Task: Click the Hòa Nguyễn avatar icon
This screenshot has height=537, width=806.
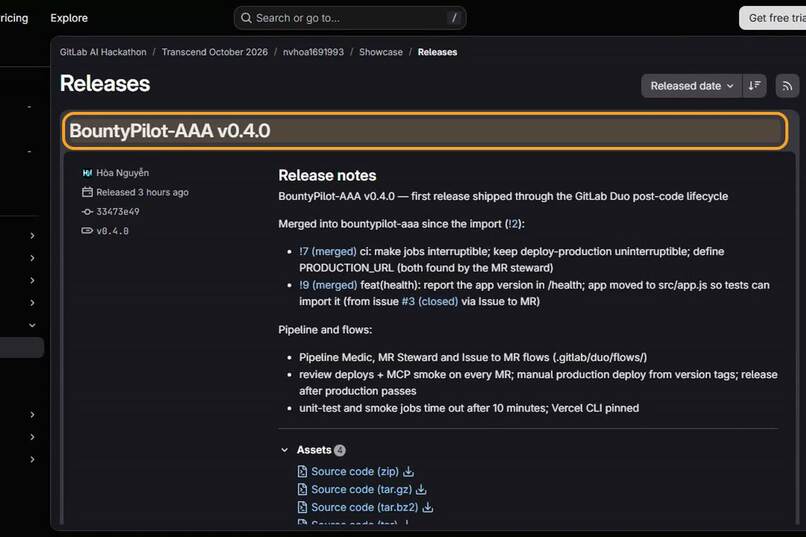Action: pos(87,173)
